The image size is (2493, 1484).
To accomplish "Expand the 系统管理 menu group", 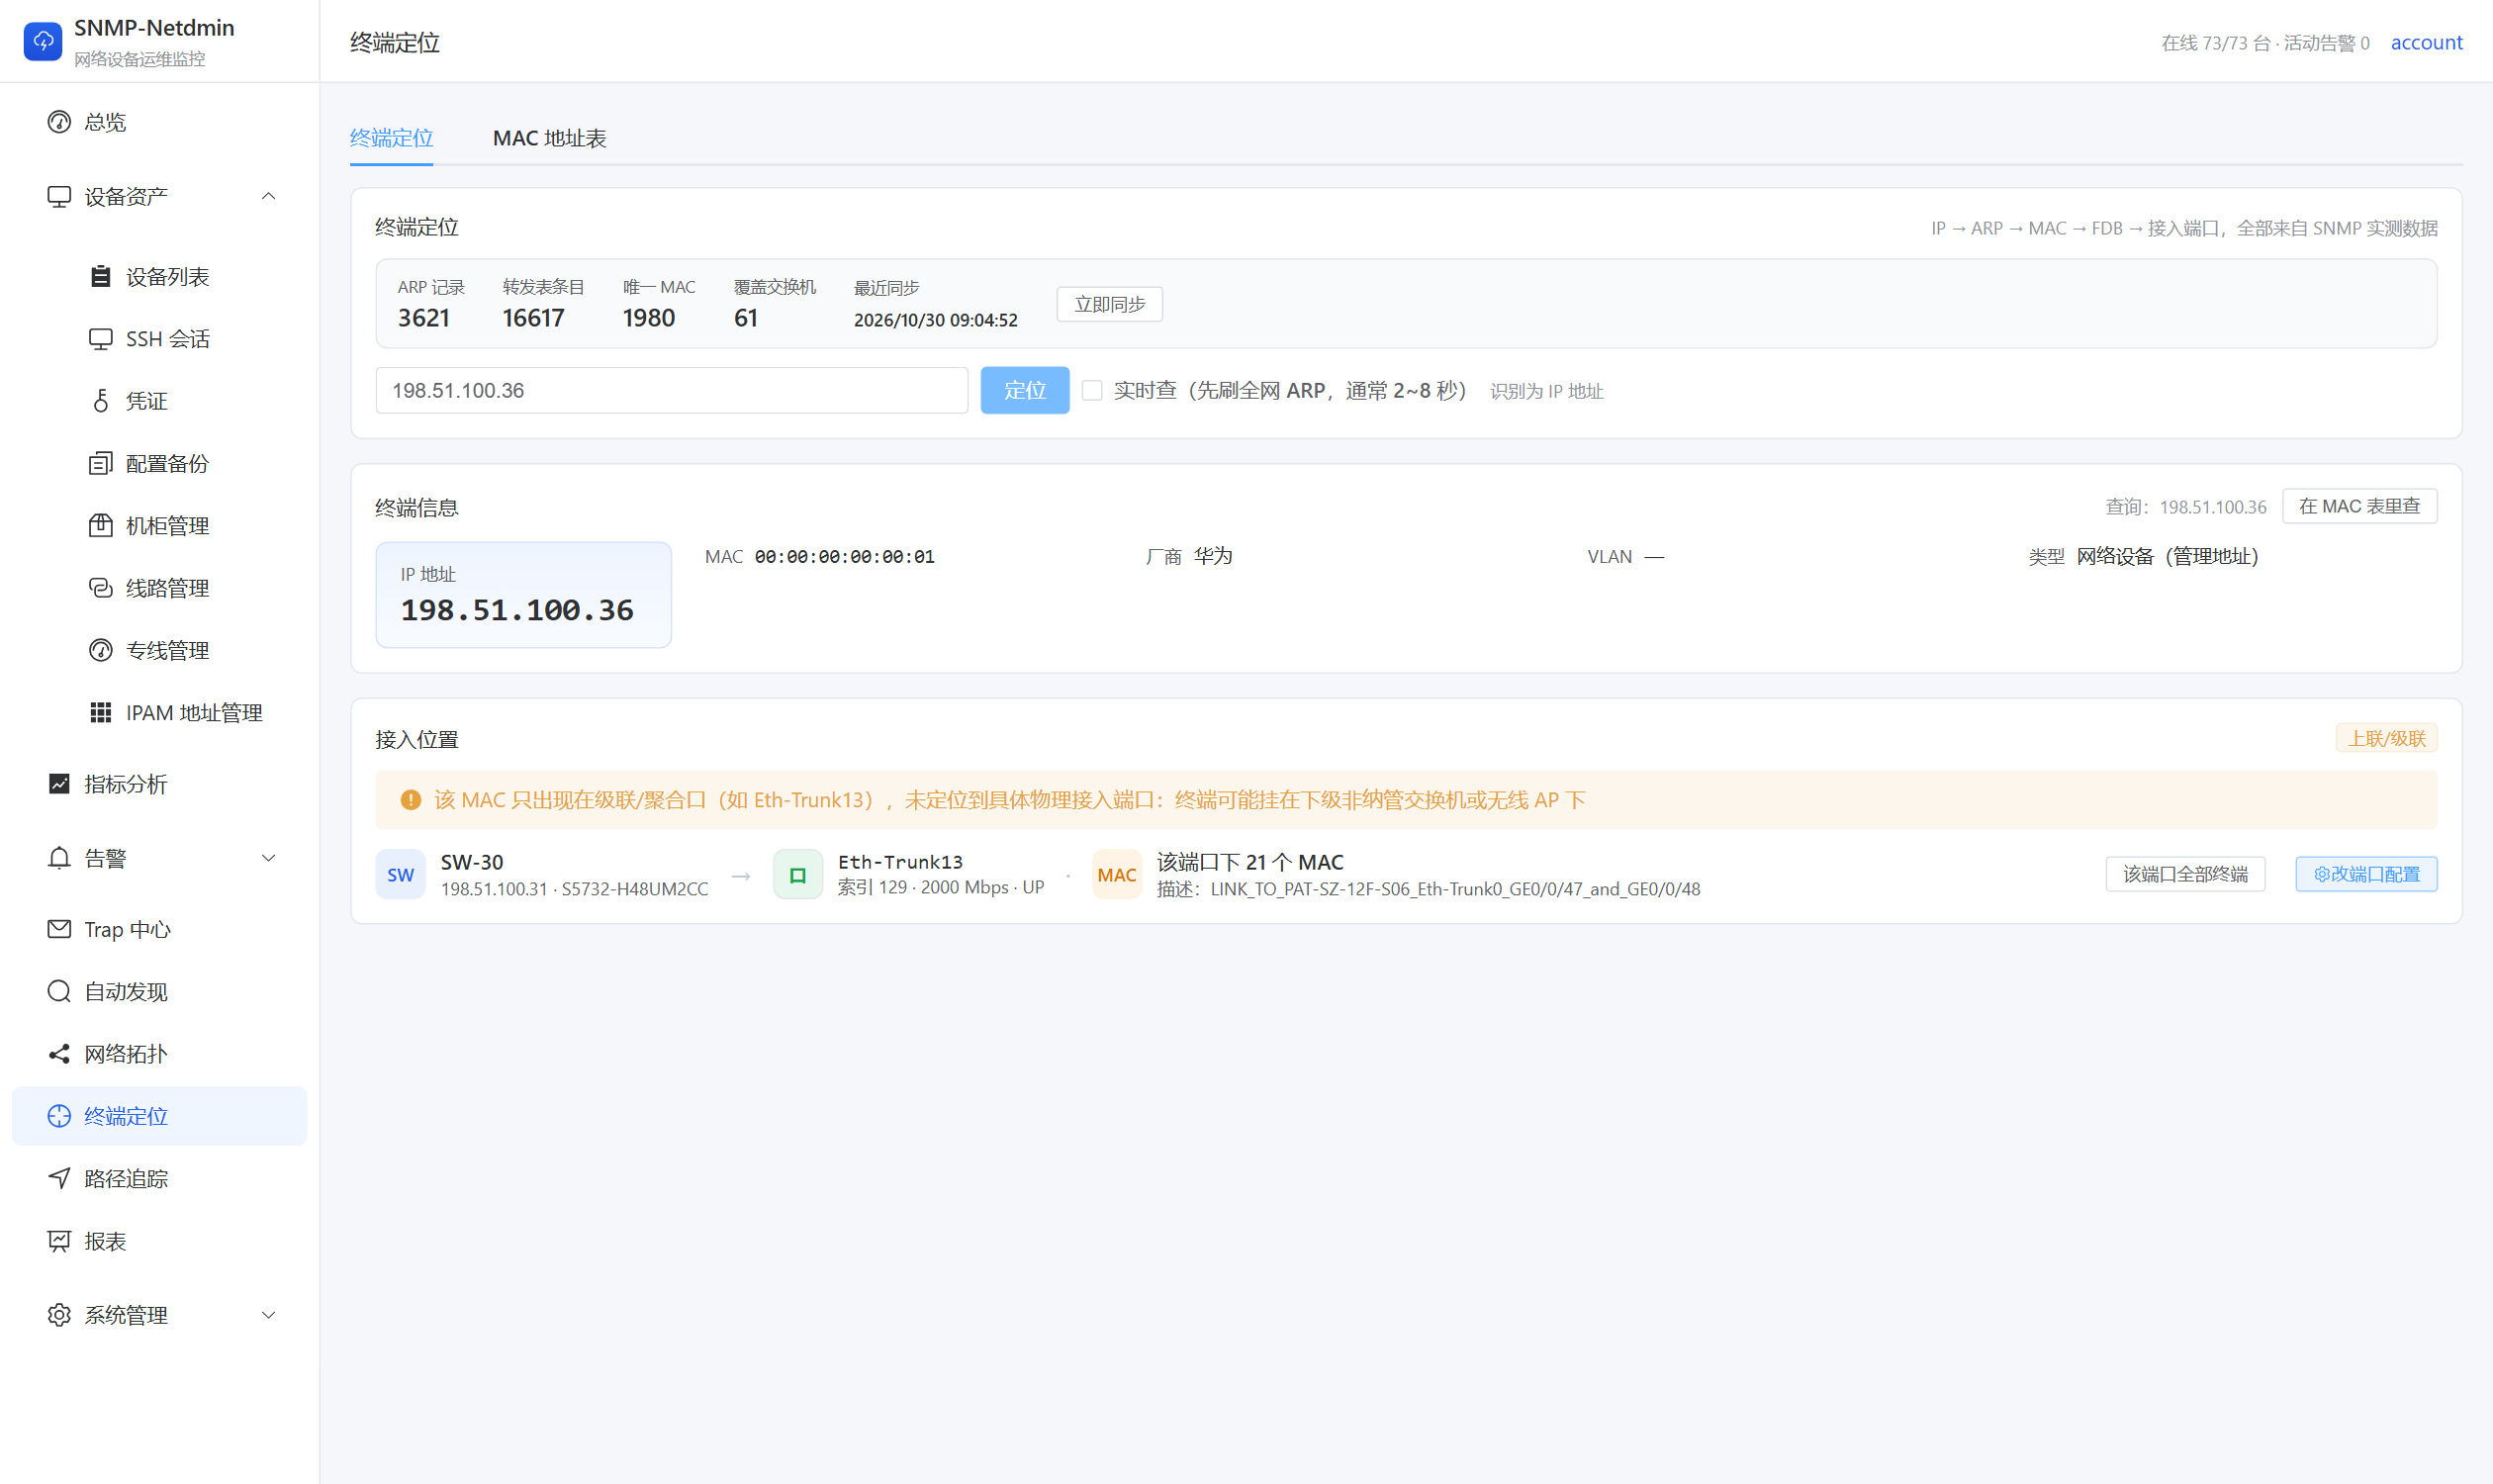I will point(268,1314).
